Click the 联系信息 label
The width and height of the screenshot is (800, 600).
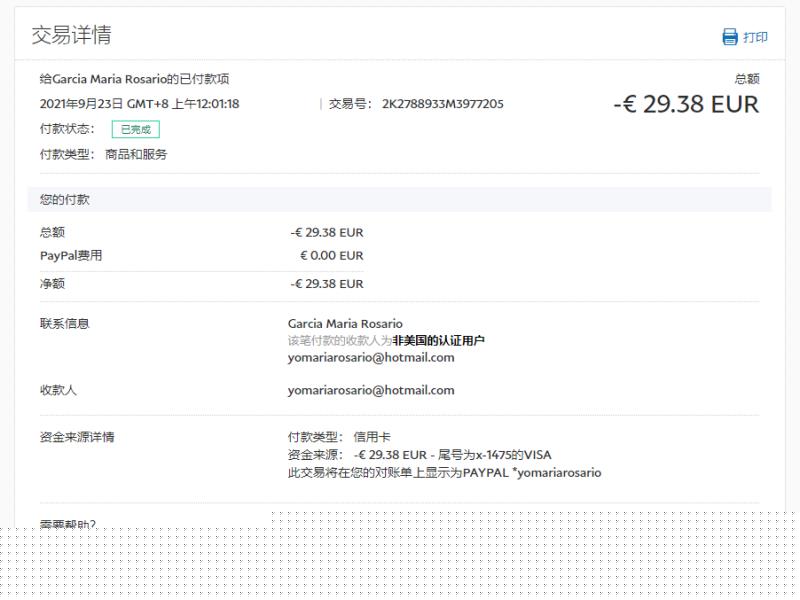pyautogui.click(x=65, y=323)
